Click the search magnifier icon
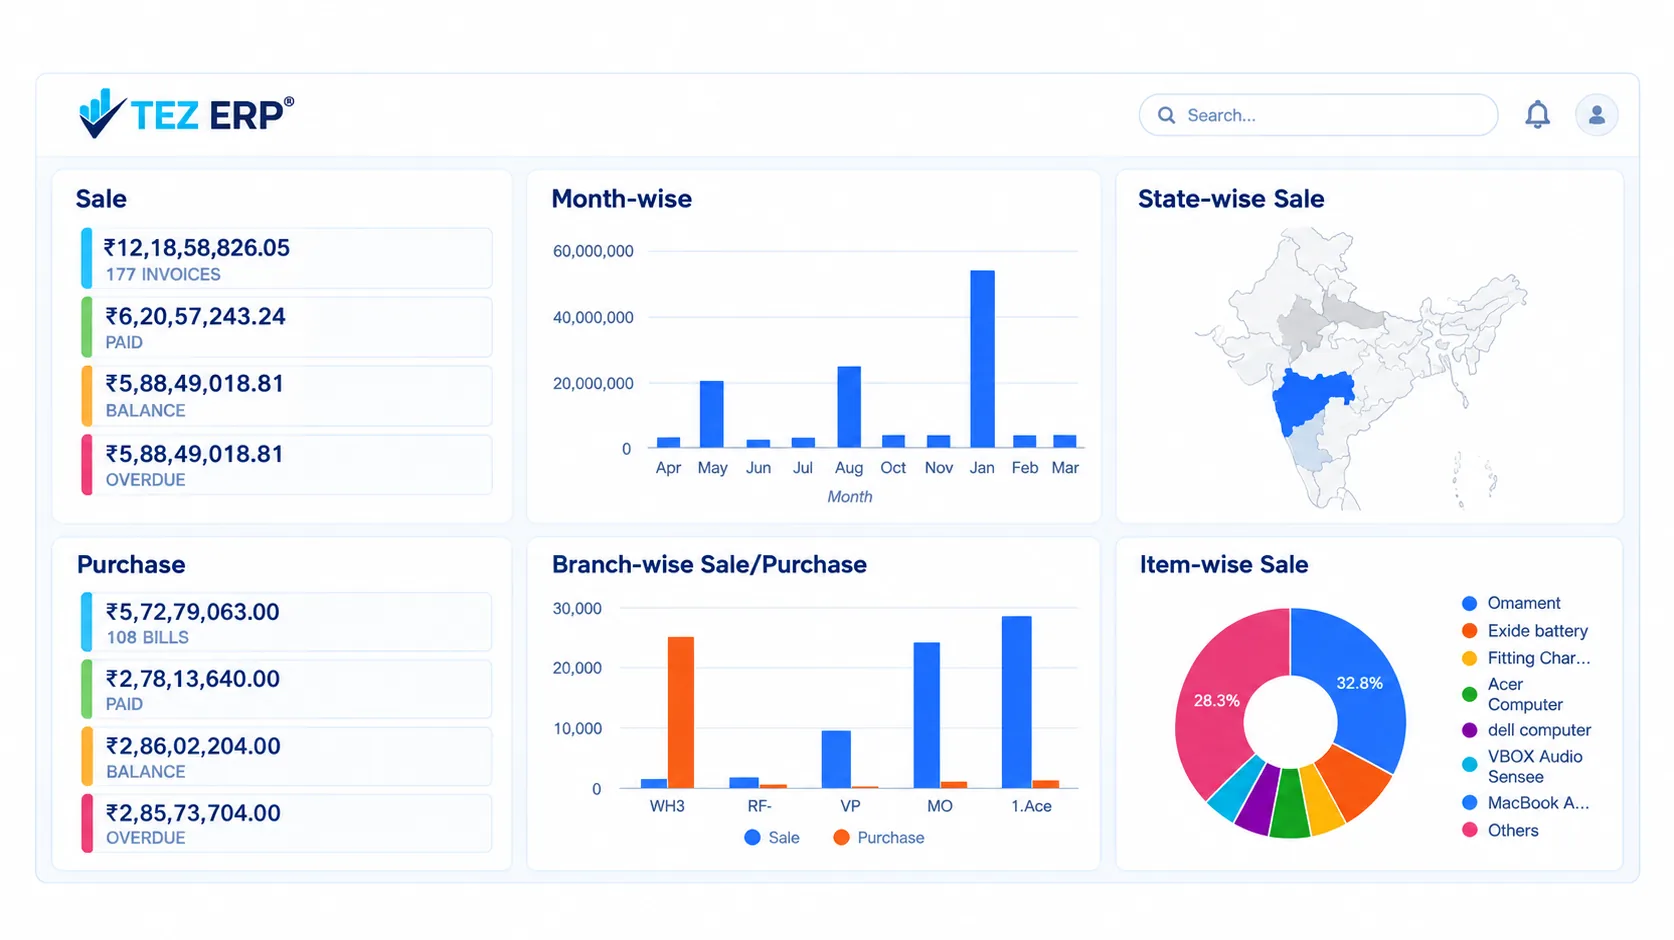The height and width of the screenshot is (940, 1674). pyautogui.click(x=1166, y=115)
